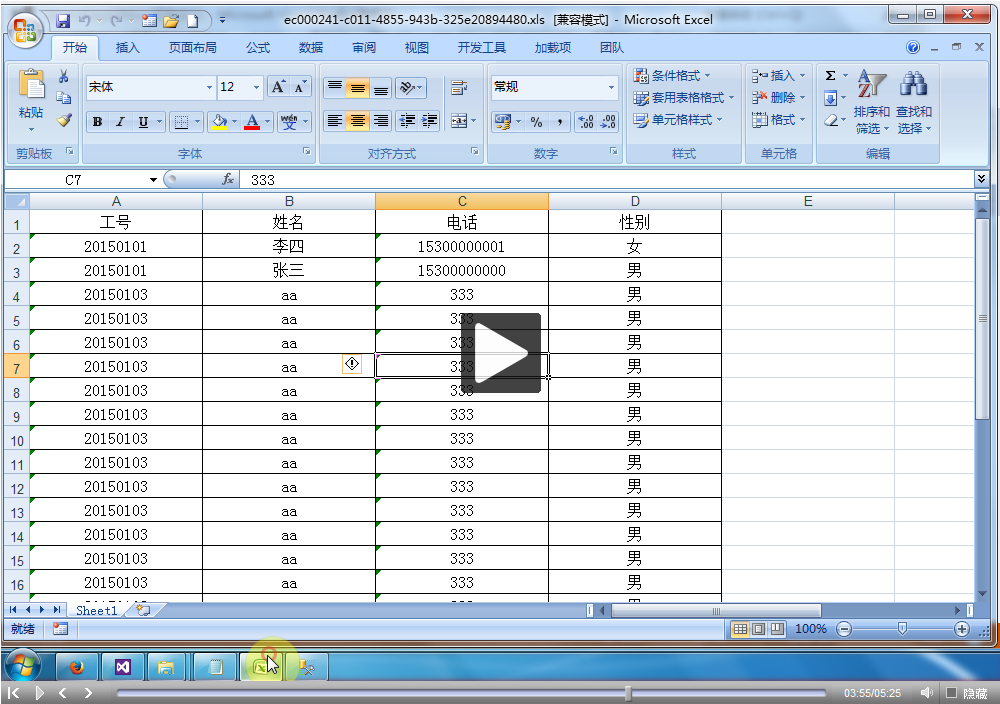Click the 排序和筛选 button
The width and height of the screenshot is (1000, 704).
871,104
